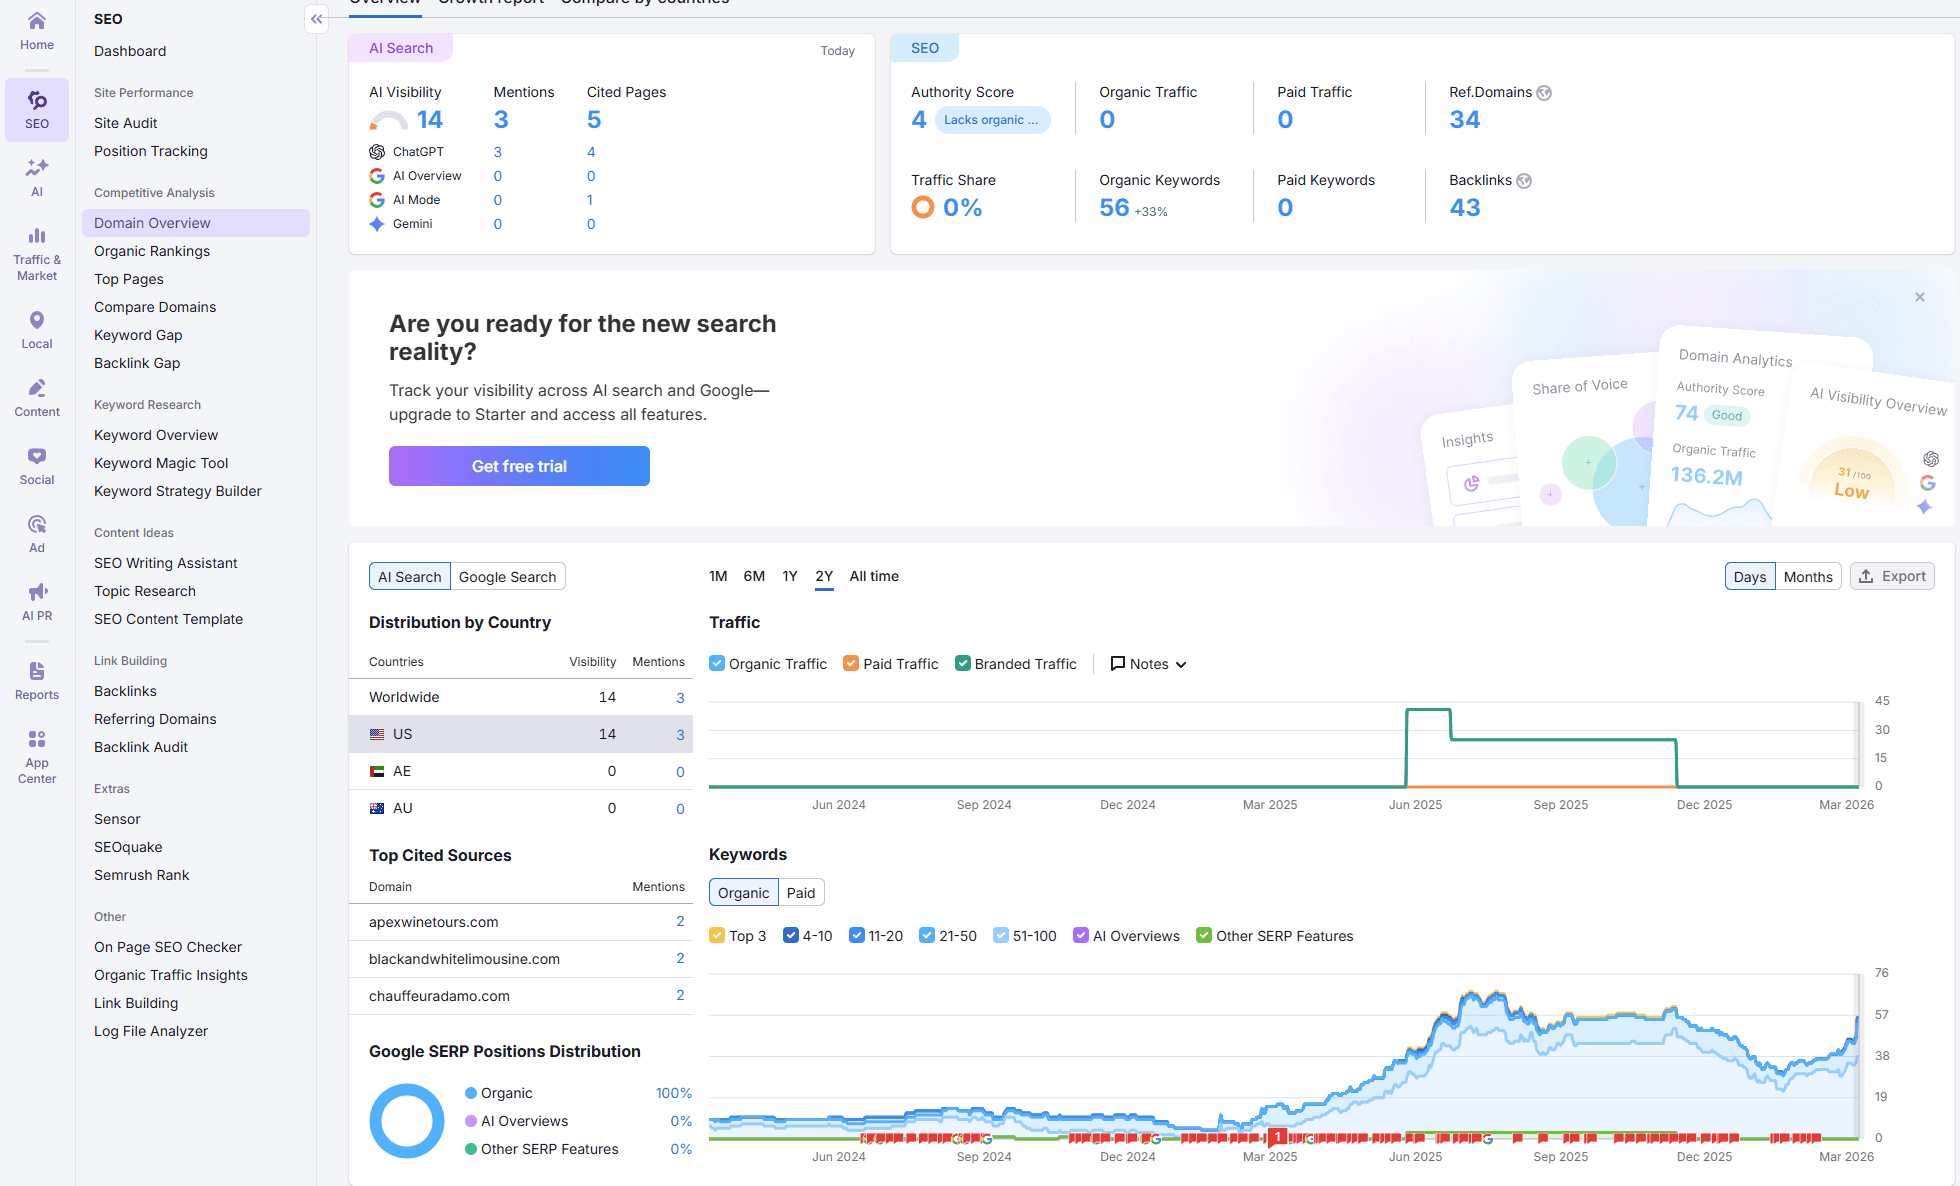
Task: Disable the Top 3 keyword positions checkbox
Action: click(x=717, y=935)
